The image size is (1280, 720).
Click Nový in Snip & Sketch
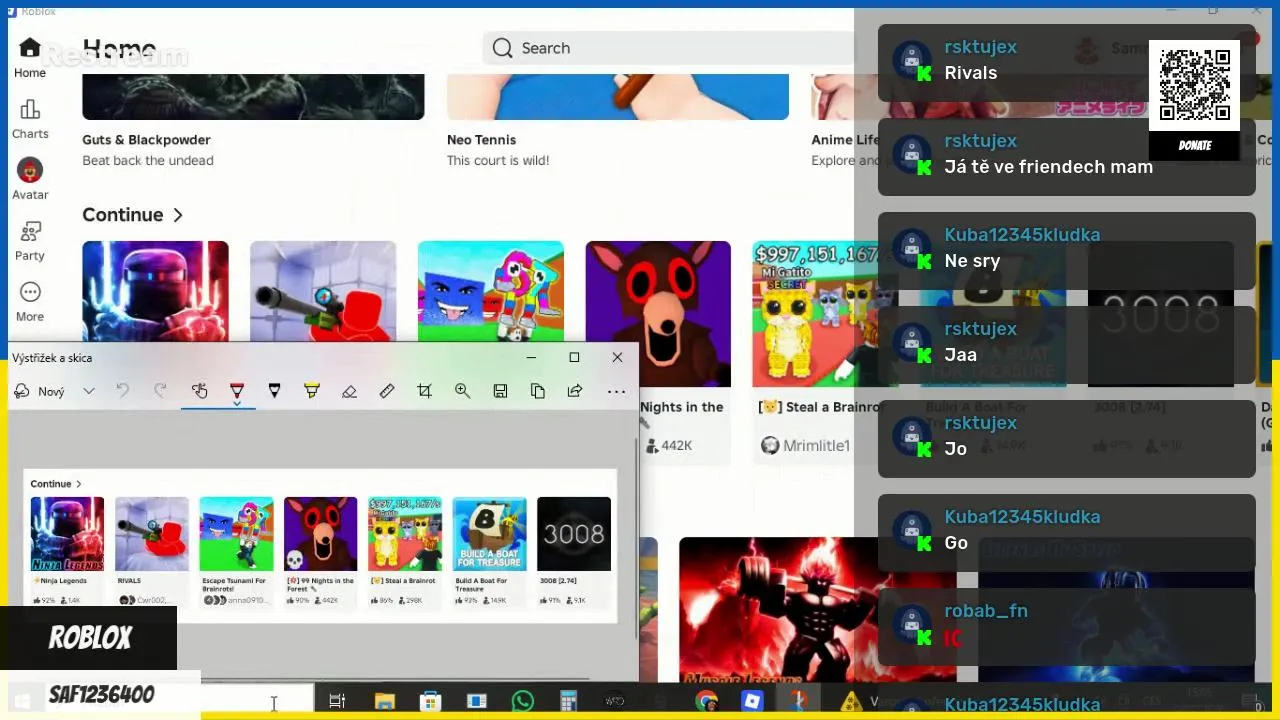[x=40, y=392]
